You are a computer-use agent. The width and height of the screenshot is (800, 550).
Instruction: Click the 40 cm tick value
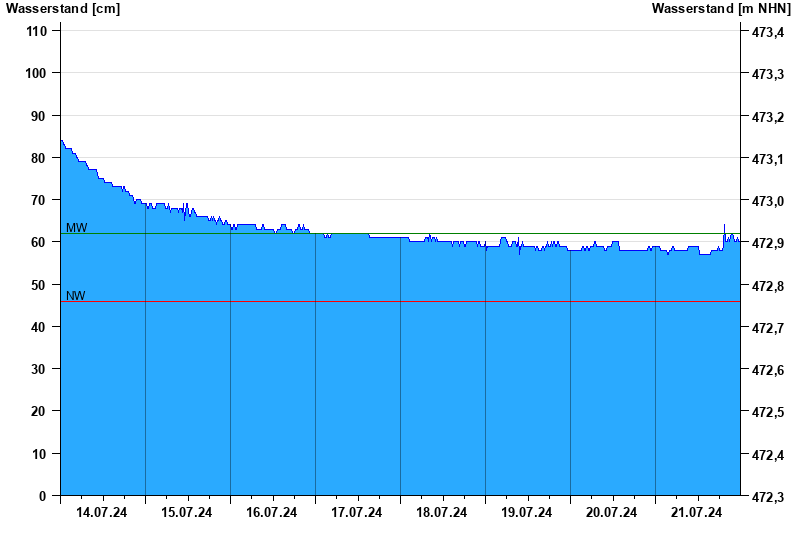click(x=39, y=327)
